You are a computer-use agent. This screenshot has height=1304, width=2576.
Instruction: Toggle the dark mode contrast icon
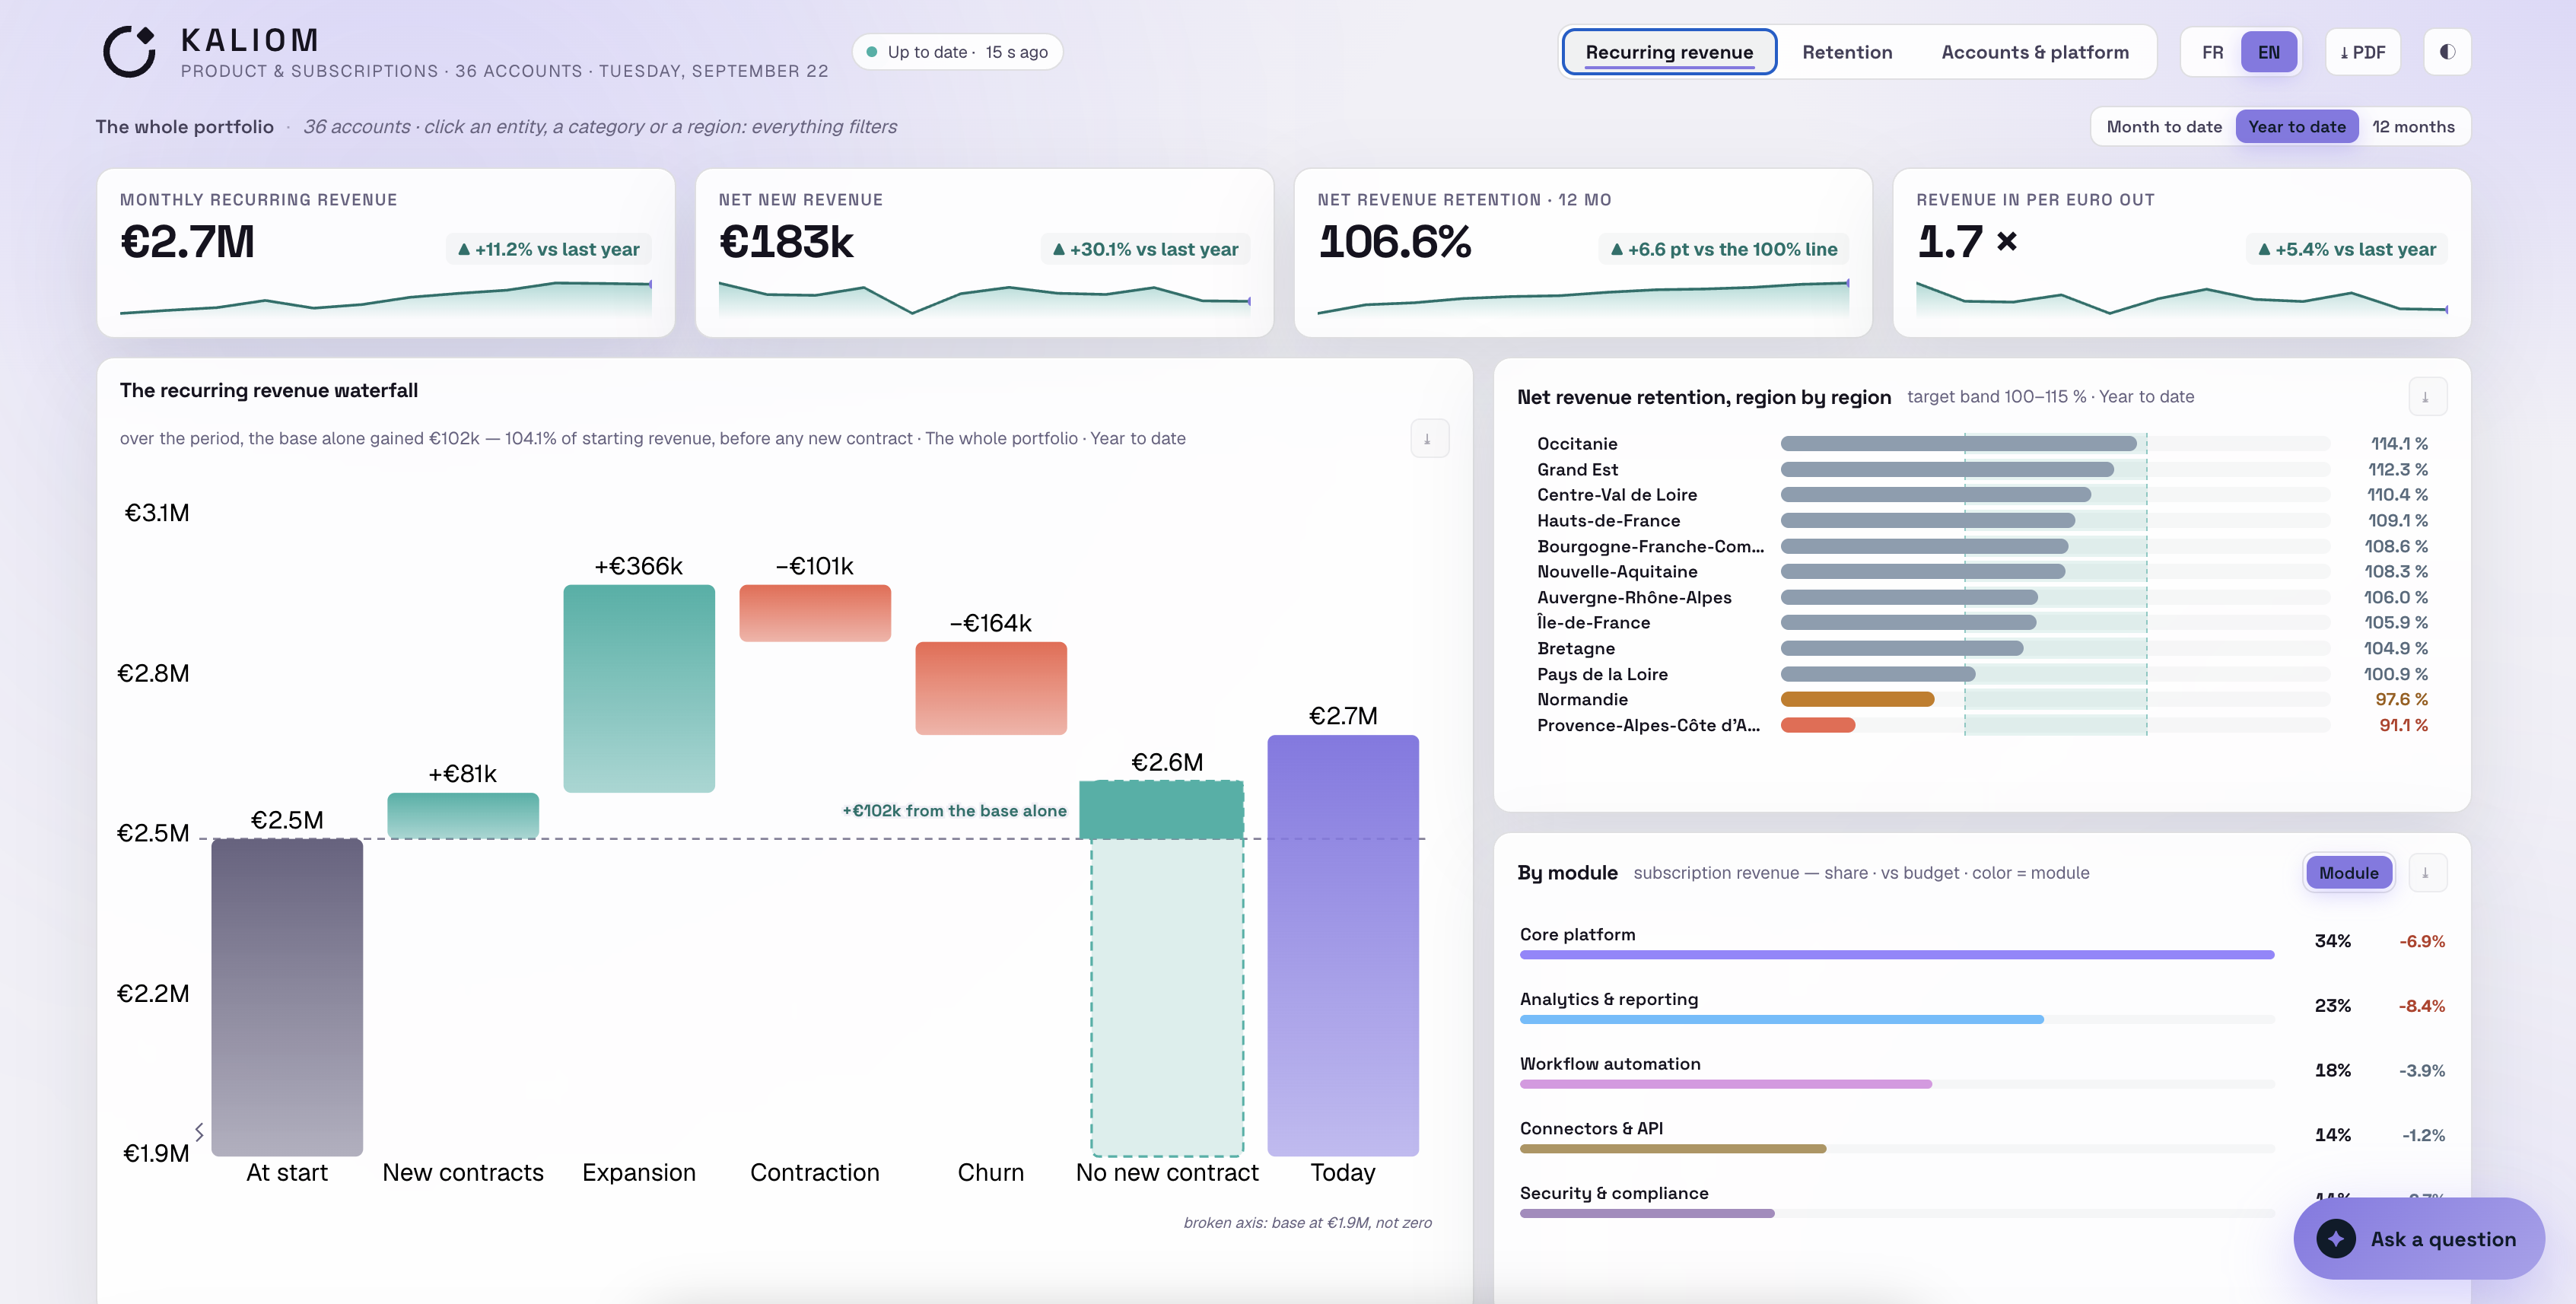pyautogui.click(x=2446, y=52)
